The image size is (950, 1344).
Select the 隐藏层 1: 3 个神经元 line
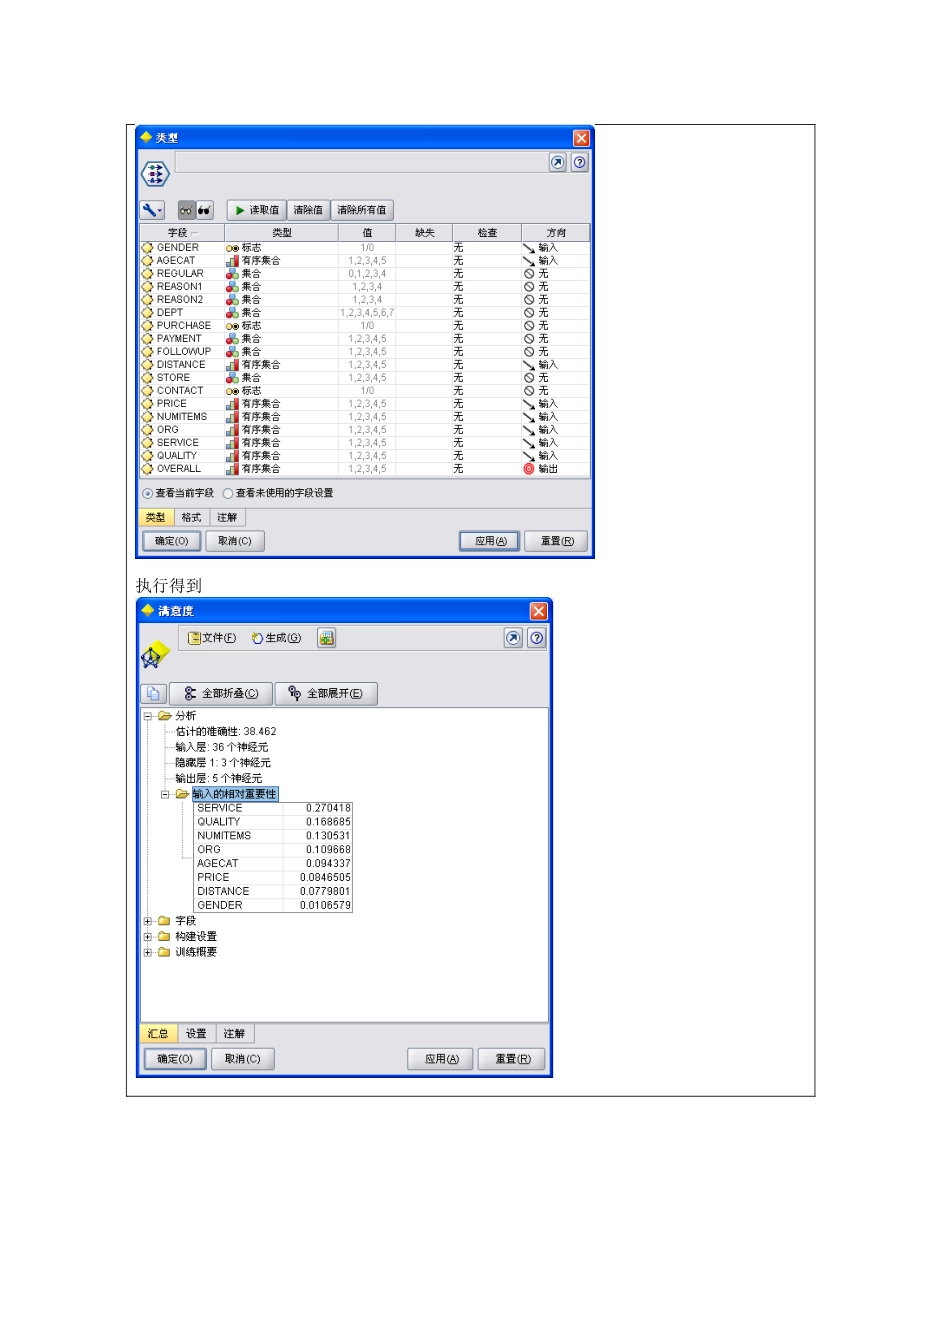(x=223, y=763)
